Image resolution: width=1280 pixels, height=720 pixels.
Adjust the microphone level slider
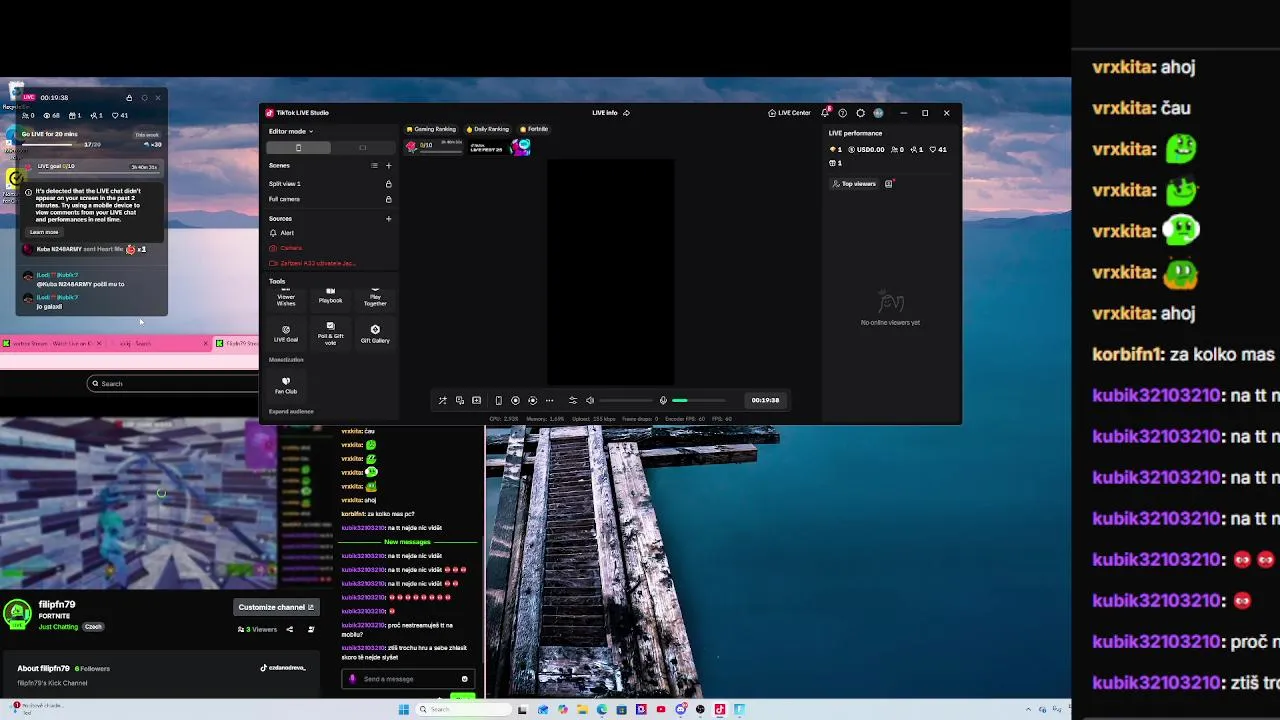(698, 400)
